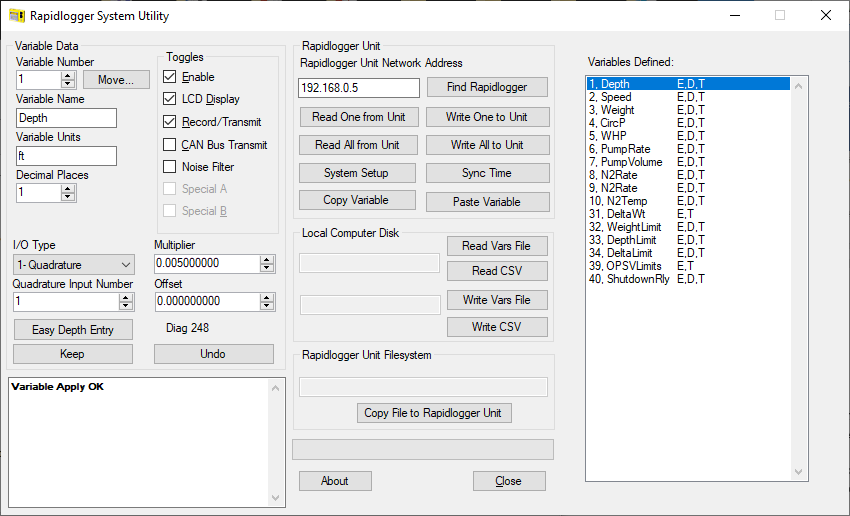The image size is (850, 516).
Task: Click the Move... button
Action: point(116,80)
